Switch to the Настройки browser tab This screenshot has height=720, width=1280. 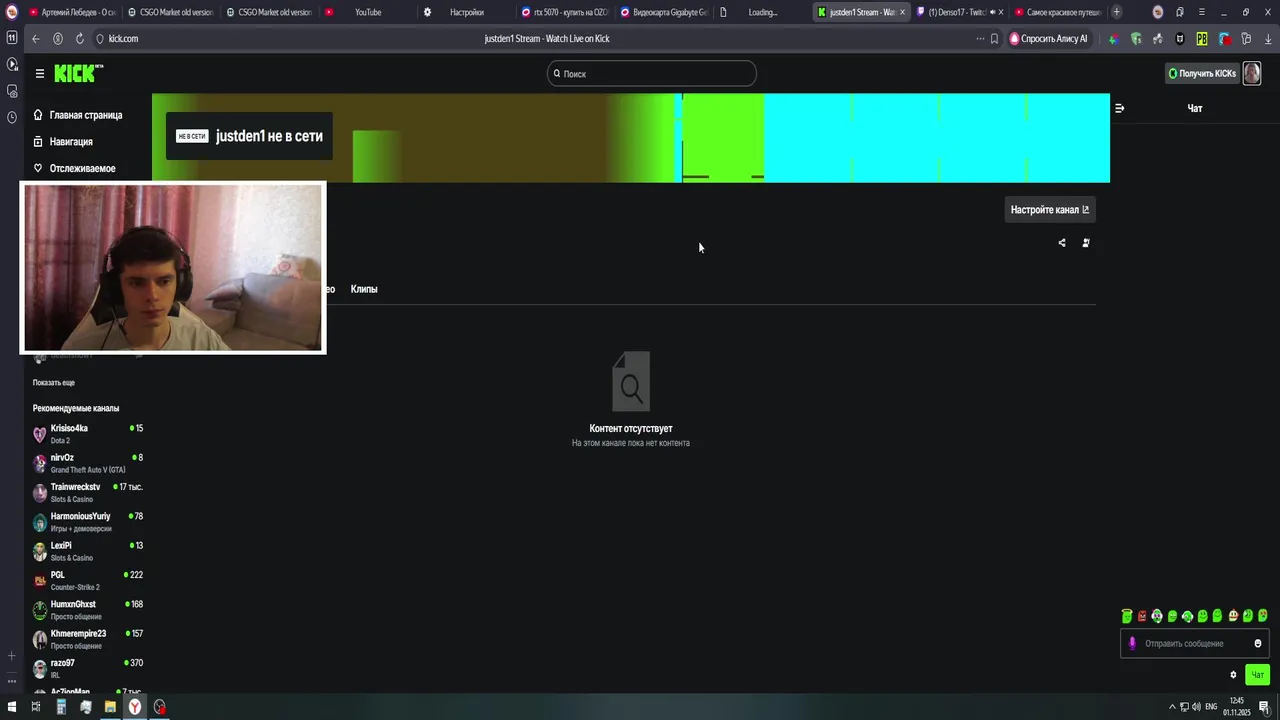click(467, 12)
